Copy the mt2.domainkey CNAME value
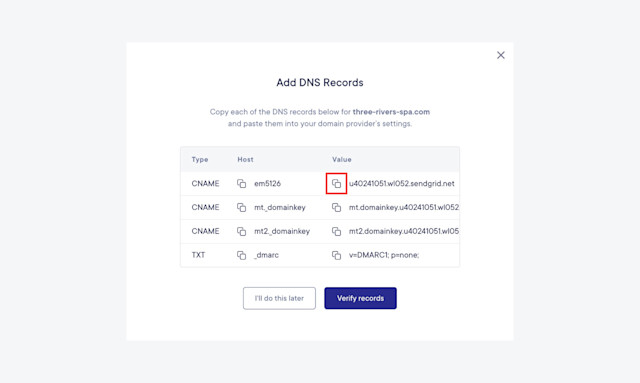This screenshot has height=383, width=640. [336, 231]
